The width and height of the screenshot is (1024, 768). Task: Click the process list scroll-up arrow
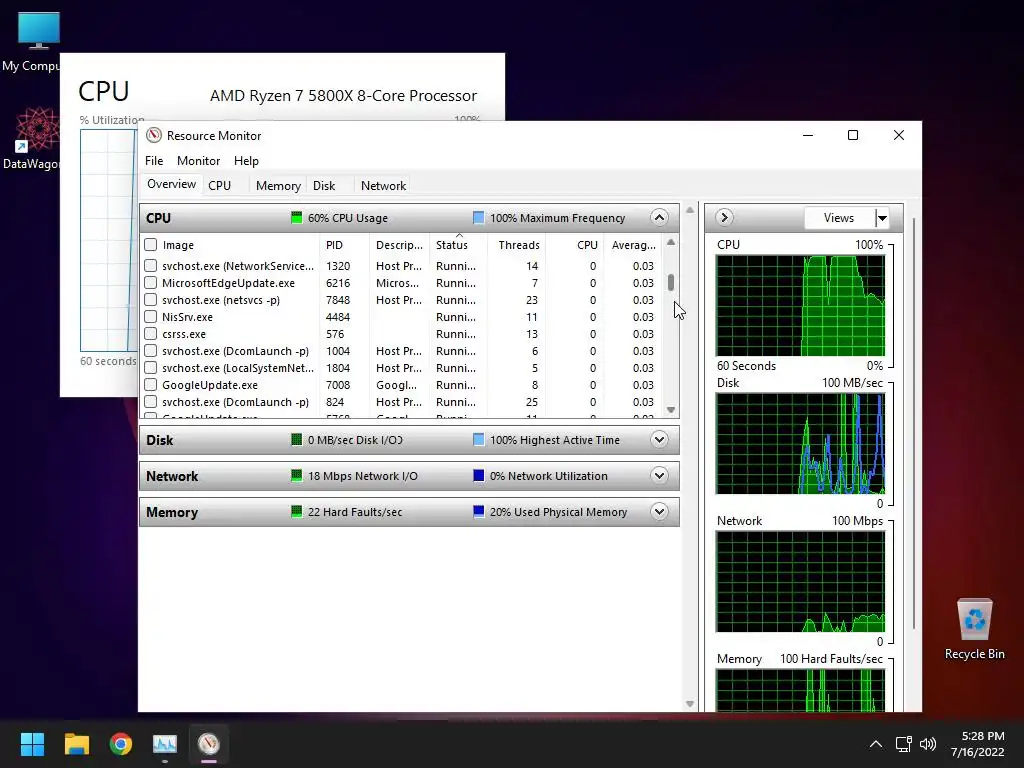click(671, 243)
